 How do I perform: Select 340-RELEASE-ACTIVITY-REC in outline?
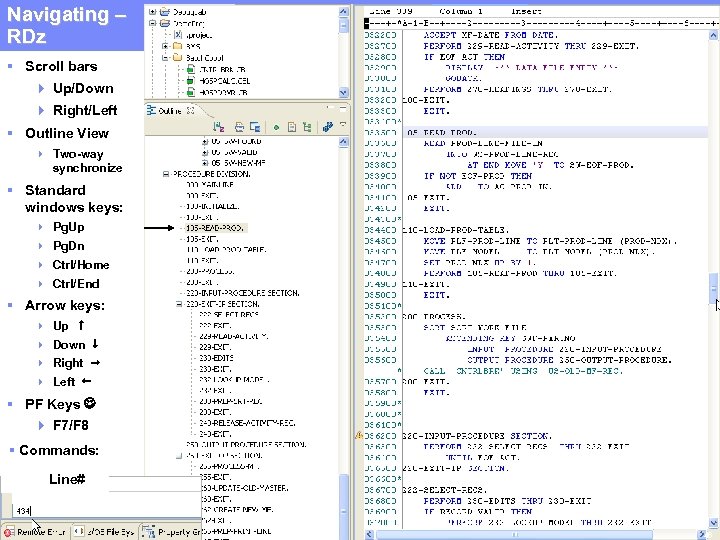pyautogui.click(x=247, y=423)
